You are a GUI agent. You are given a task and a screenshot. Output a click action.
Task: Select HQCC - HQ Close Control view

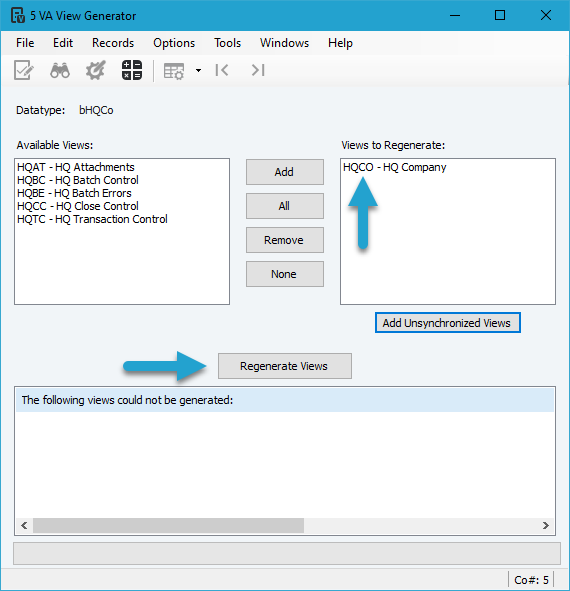pos(78,206)
